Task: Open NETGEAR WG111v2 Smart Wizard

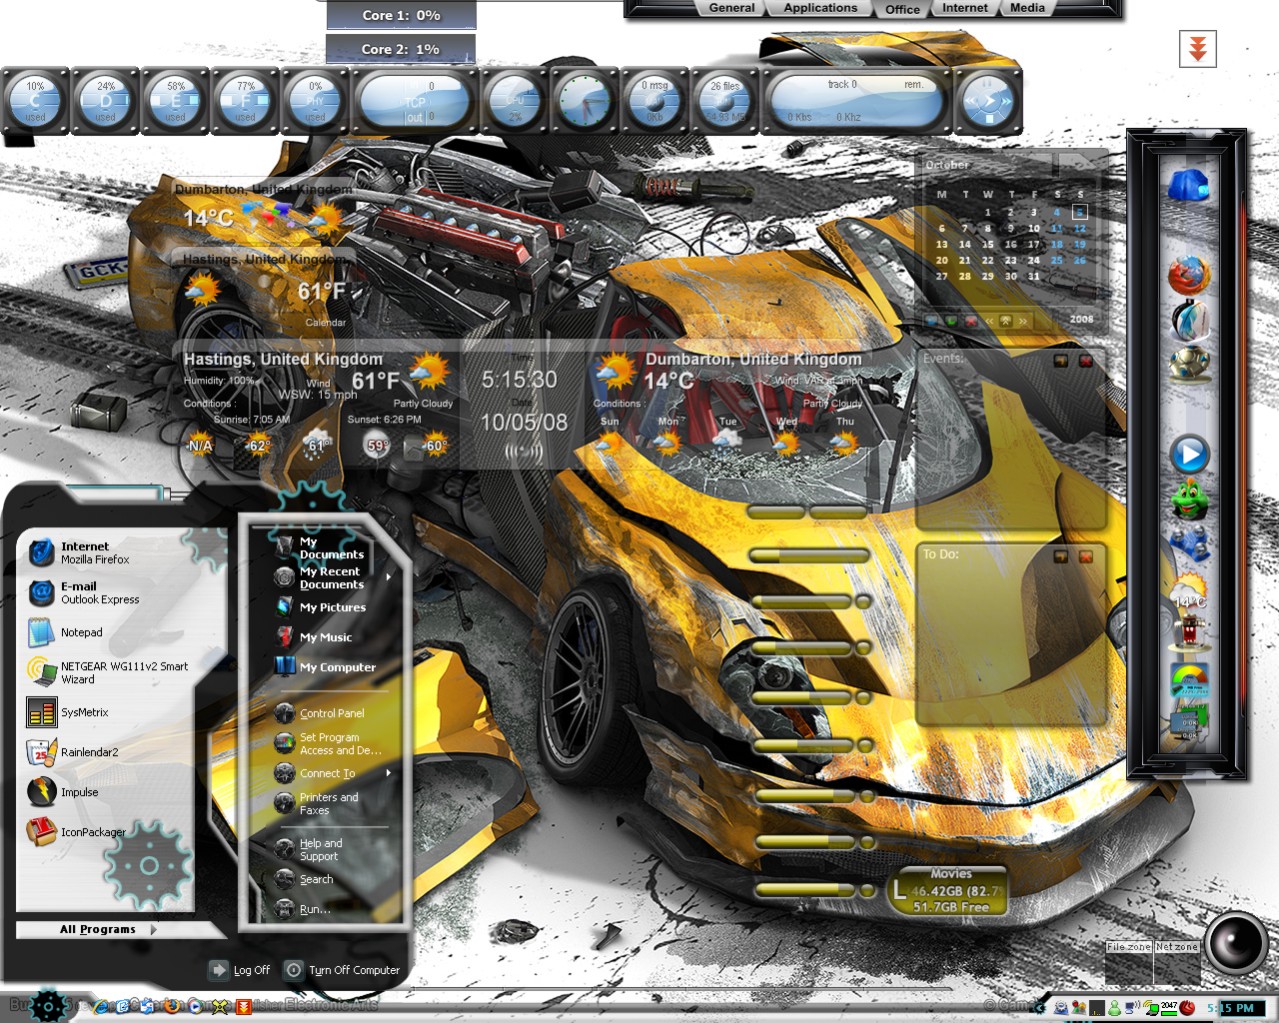Action: [108, 672]
